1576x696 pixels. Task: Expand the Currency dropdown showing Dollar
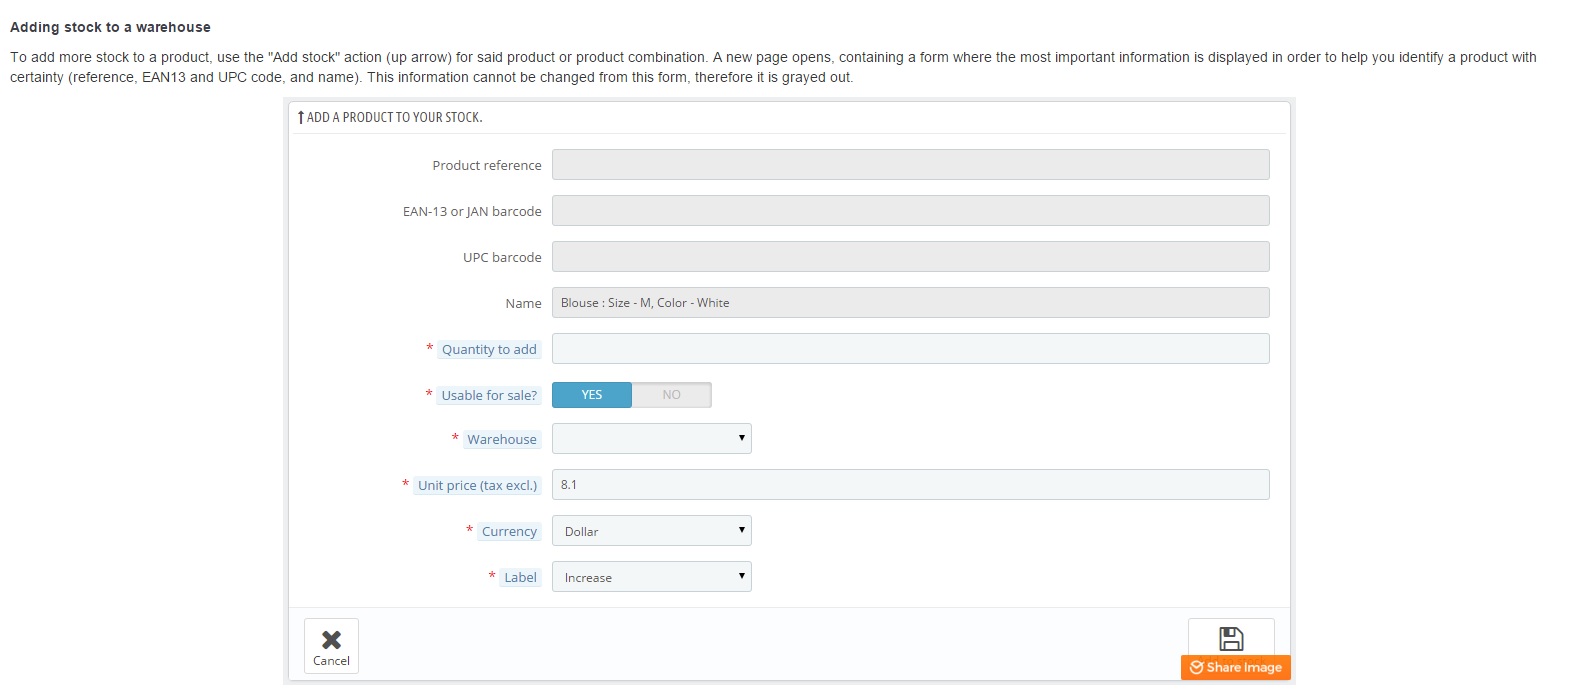pyautogui.click(x=651, y=531)
